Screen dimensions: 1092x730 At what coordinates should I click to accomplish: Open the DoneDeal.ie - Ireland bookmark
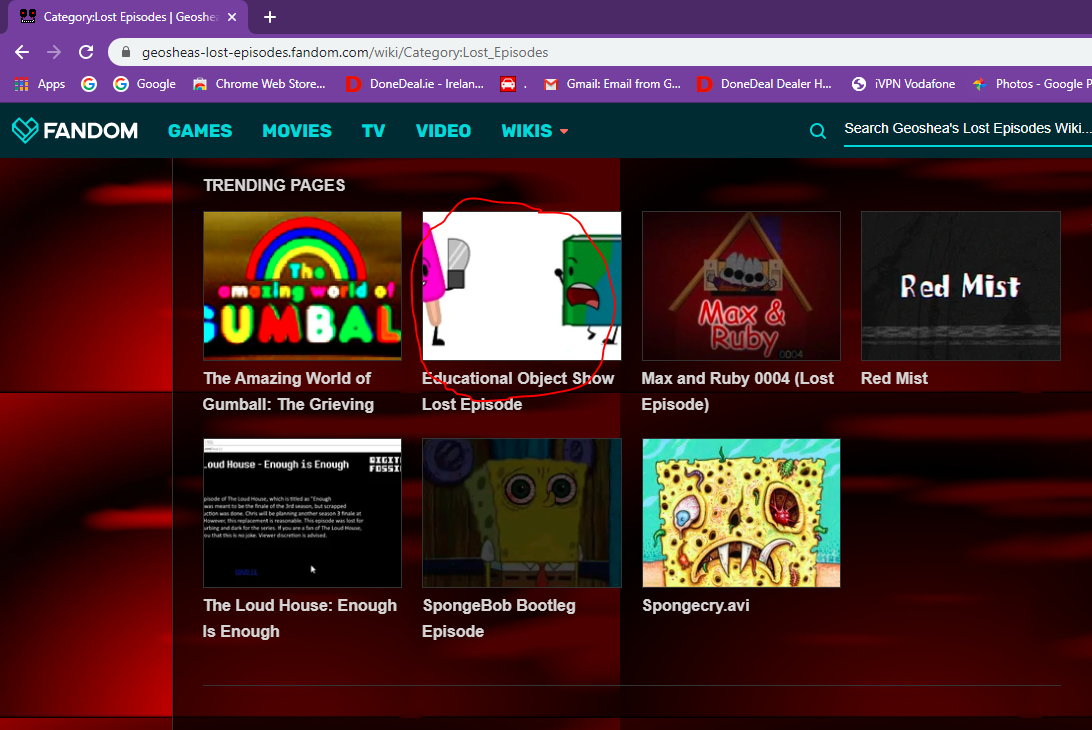tap(415, 84)
